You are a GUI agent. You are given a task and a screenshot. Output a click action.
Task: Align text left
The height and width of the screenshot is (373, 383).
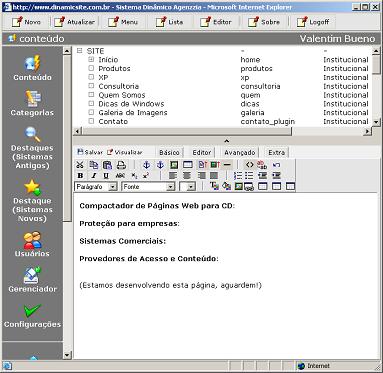click(172, 176)
